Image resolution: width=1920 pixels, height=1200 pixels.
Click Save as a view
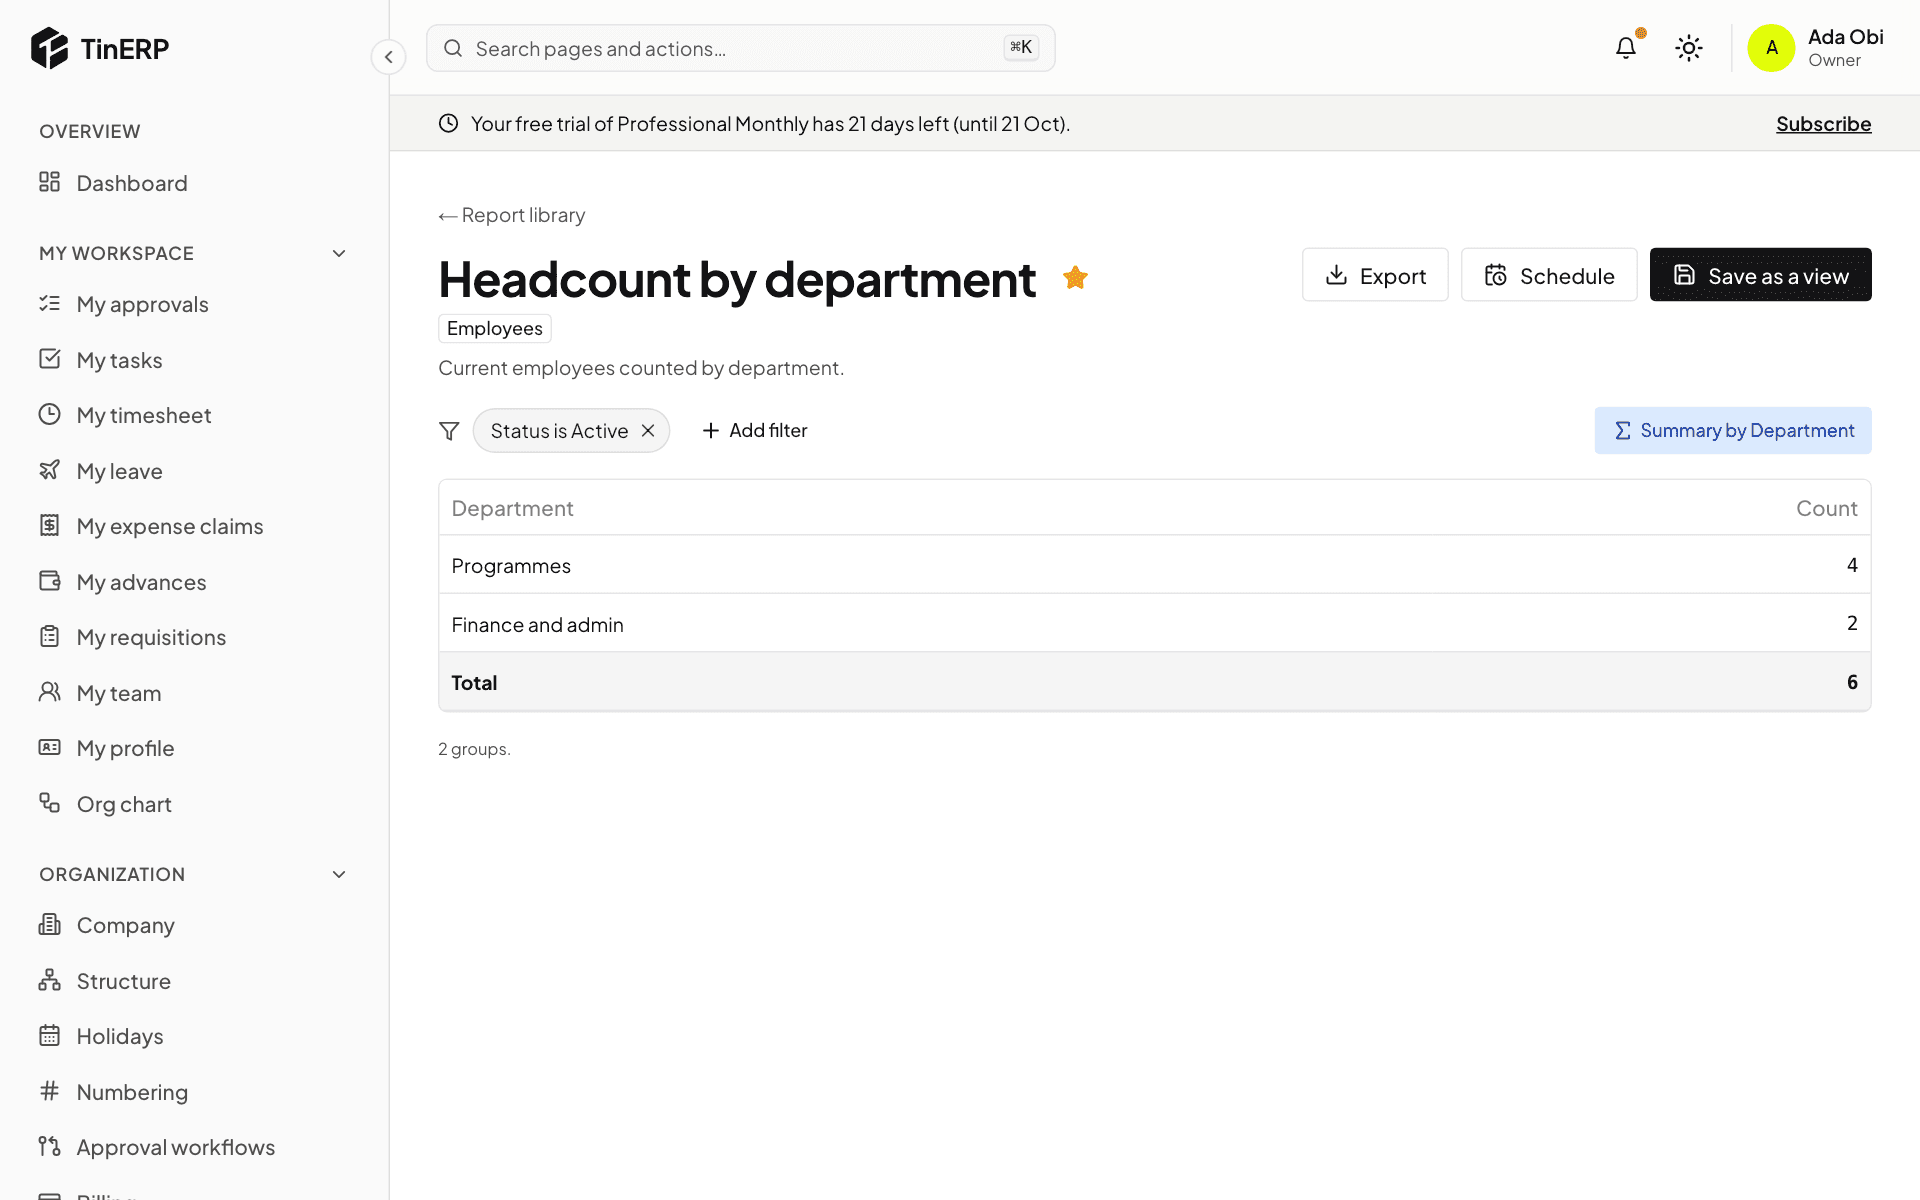click(x=1760, y=275)
